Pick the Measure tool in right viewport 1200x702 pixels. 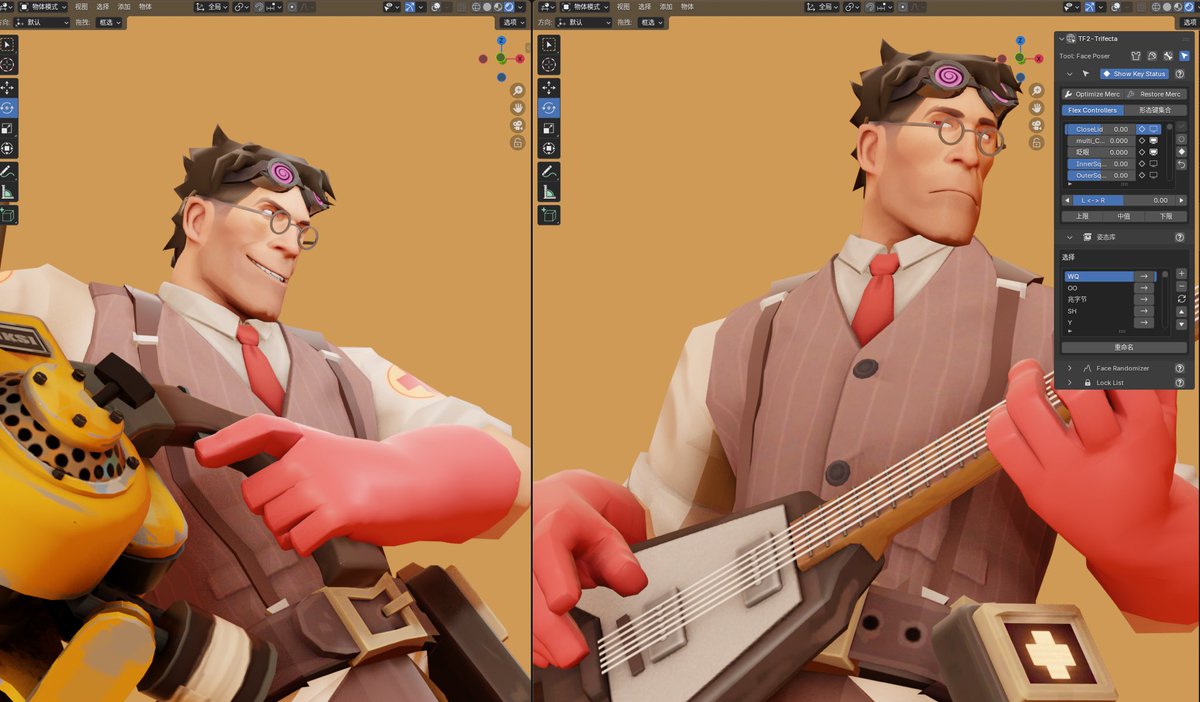click(549, 192)
